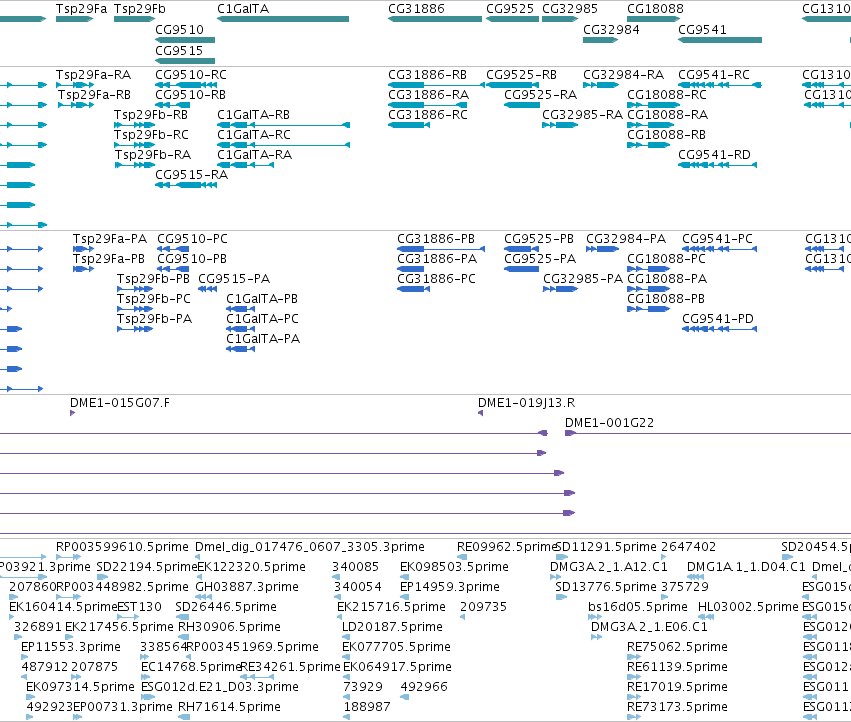Open EST EK215716.5prime
This screenshot has height=722, width=851.
(341, 617)
